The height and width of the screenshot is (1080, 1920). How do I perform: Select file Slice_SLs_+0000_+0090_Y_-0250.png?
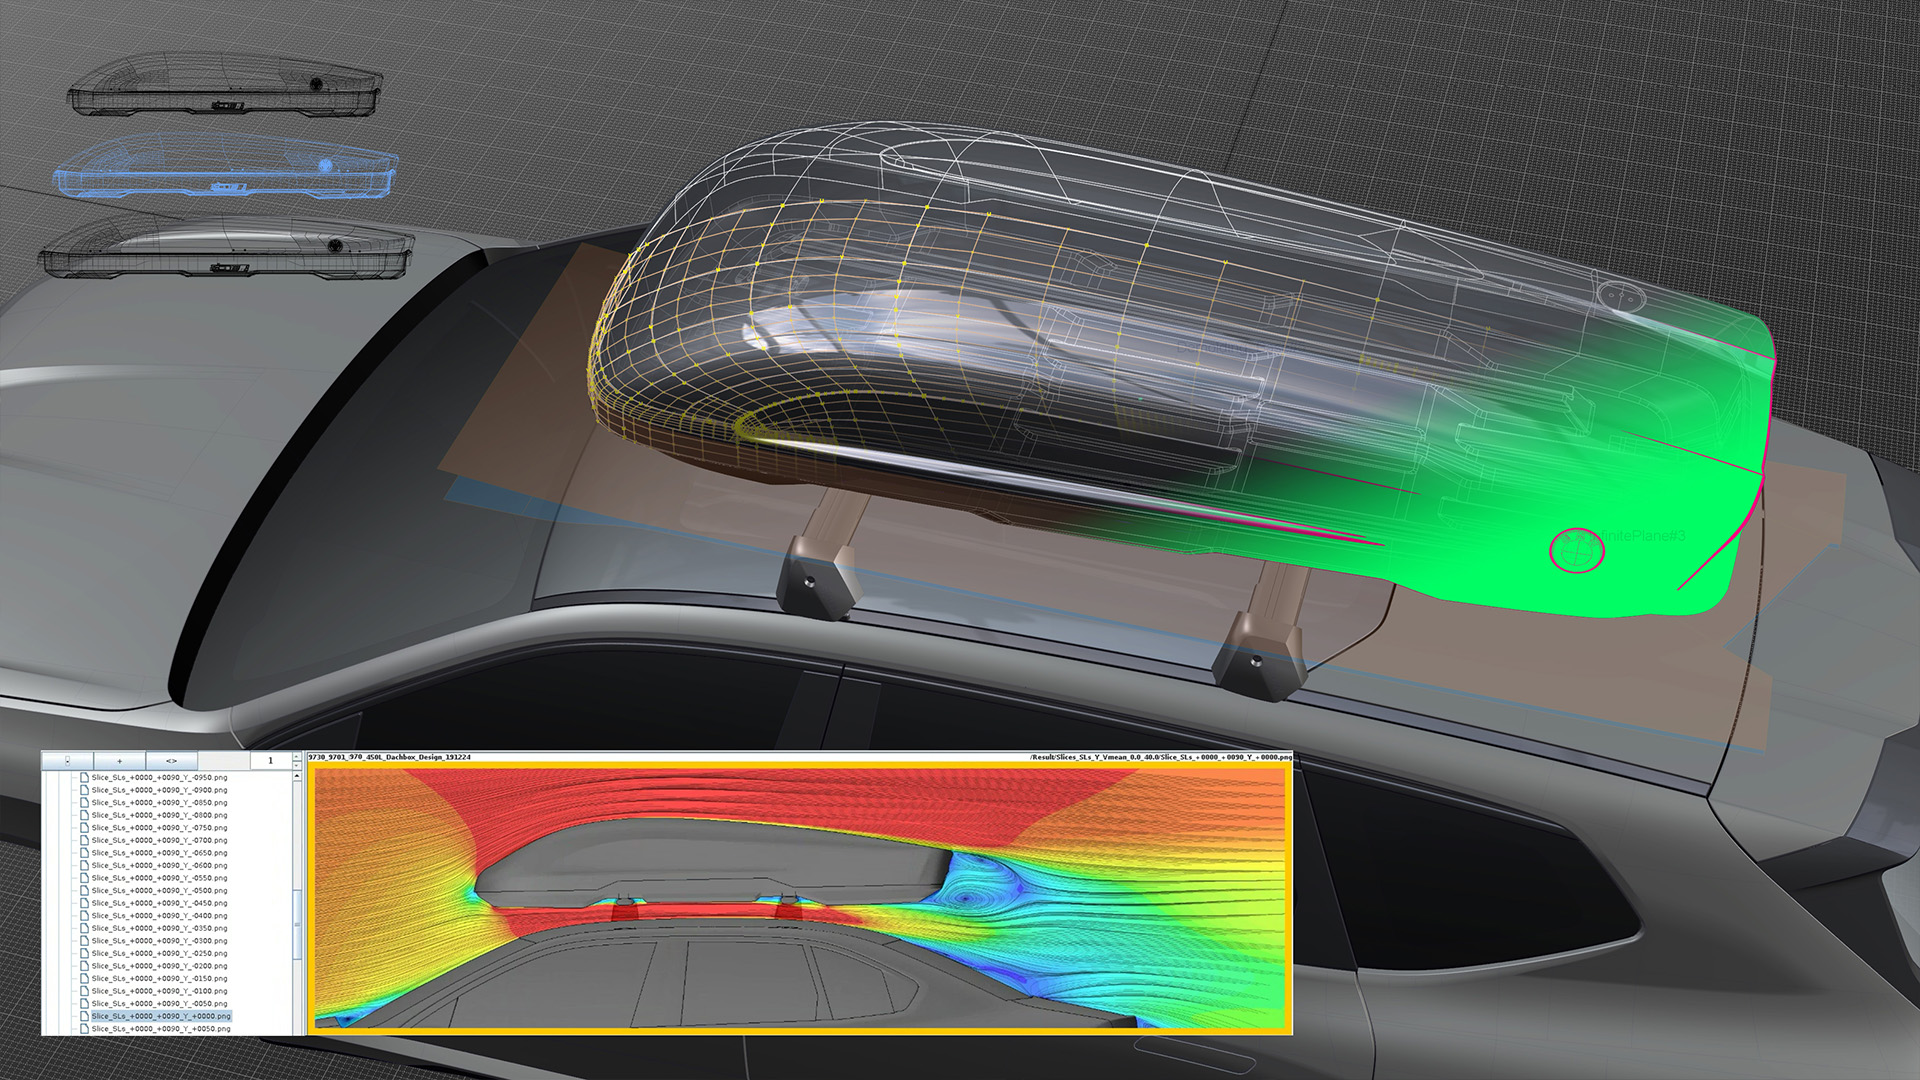pyautogui.click(x=159, y=953)
